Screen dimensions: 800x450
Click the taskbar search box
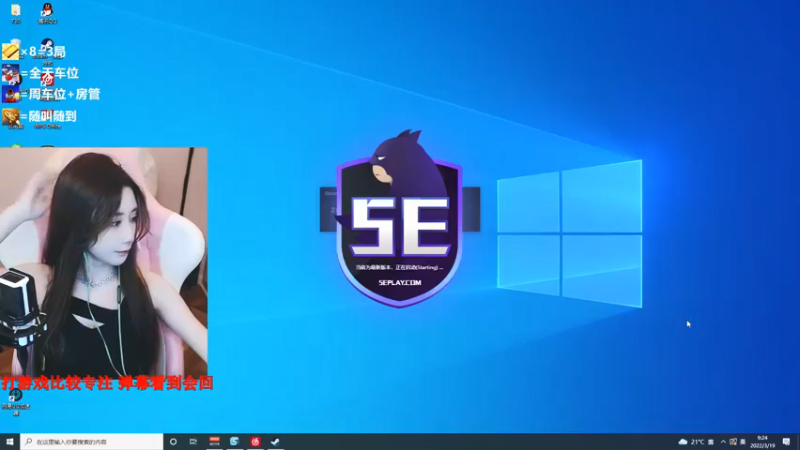(x=92, y=442)
